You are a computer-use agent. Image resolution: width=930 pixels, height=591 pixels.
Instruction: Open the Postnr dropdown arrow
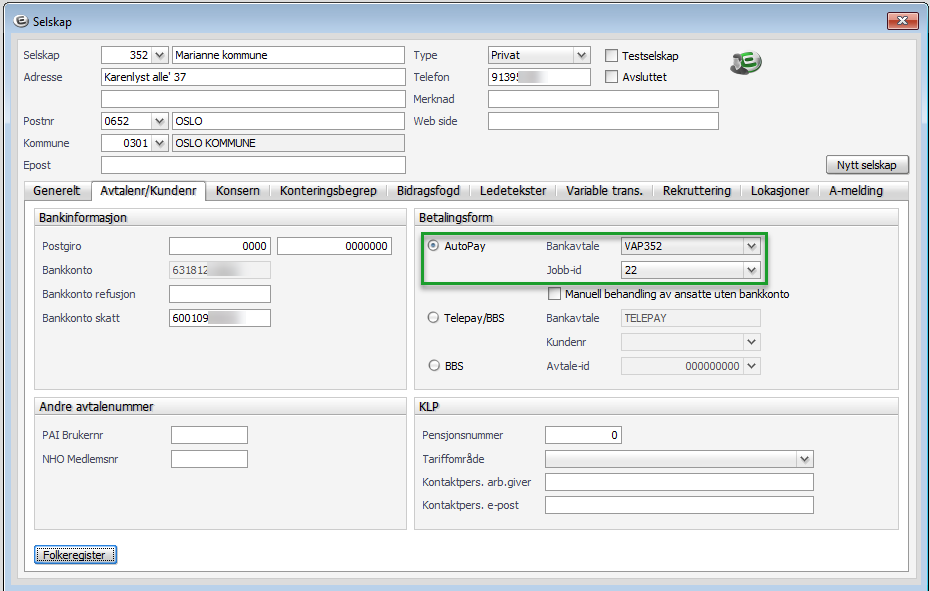point(160,121)
